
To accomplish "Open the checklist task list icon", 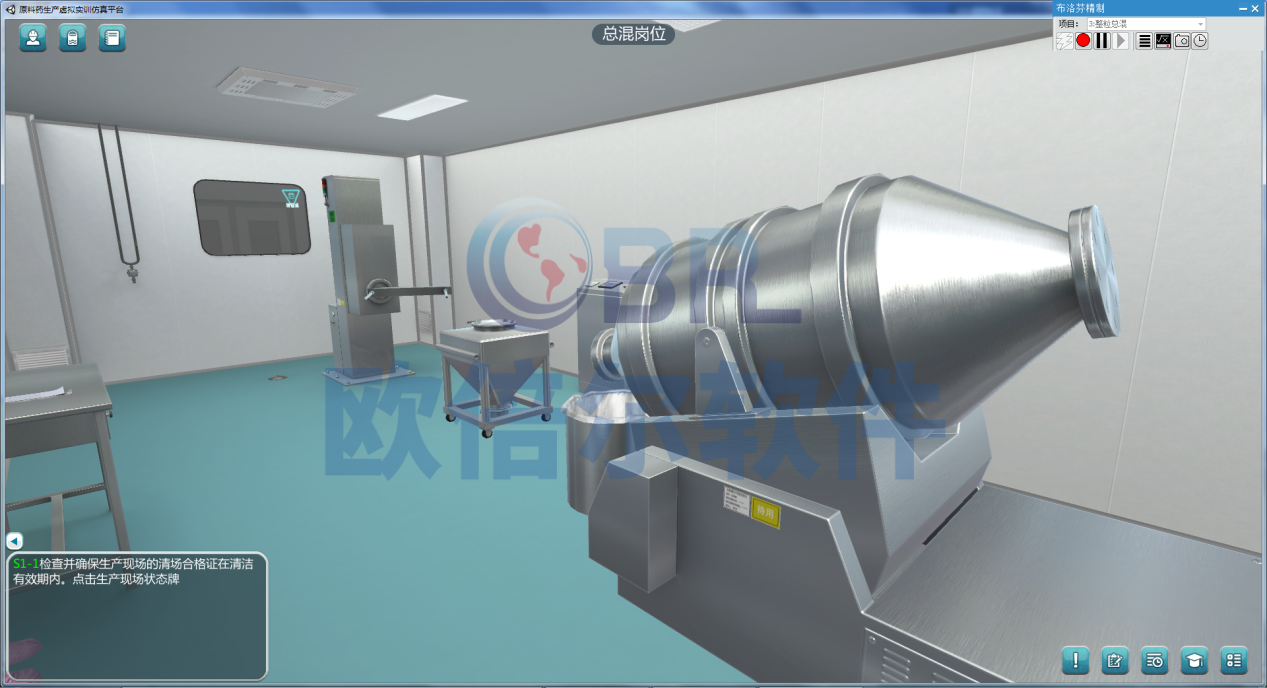I will pos(1234,660).
